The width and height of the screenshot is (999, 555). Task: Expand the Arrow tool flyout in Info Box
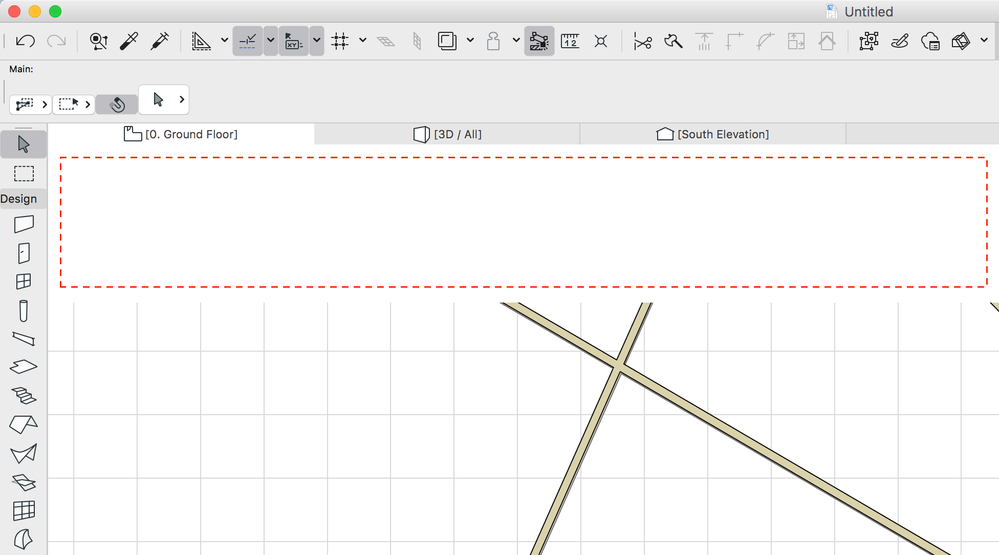182,99
